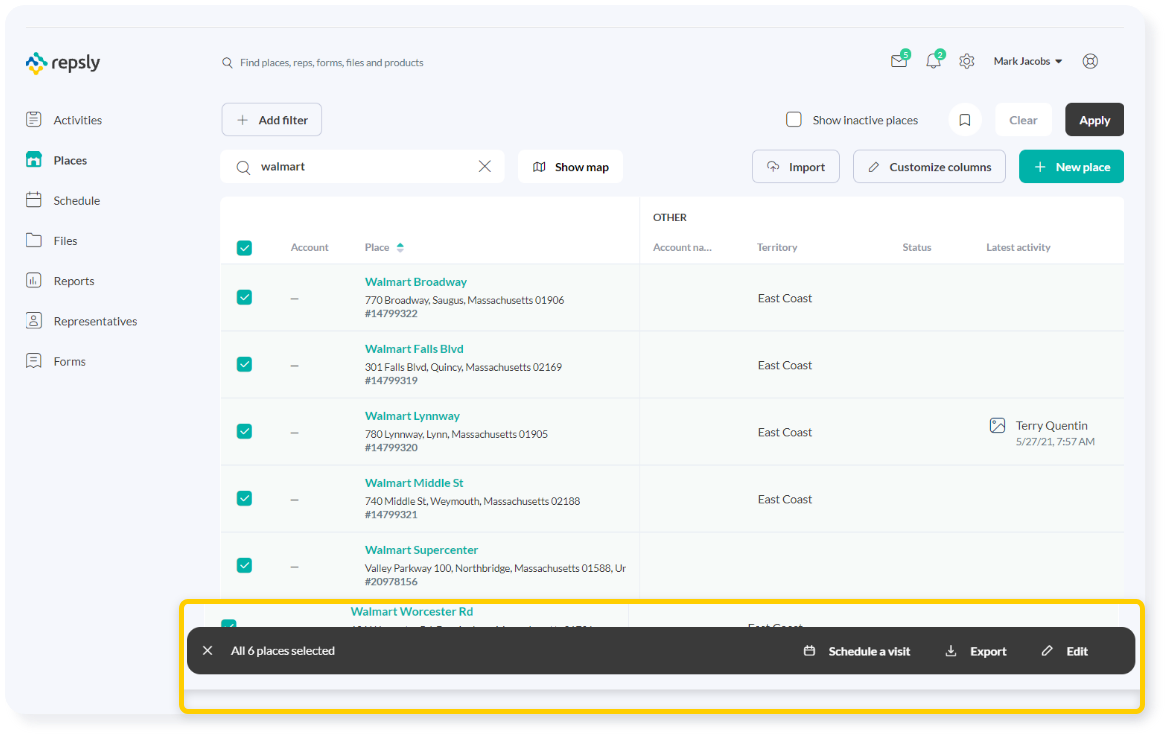Expand the Mark Jacobs user dropdown
Image resolution: width=1170 pixels, height=739 pixels.
click(1027, 61)
